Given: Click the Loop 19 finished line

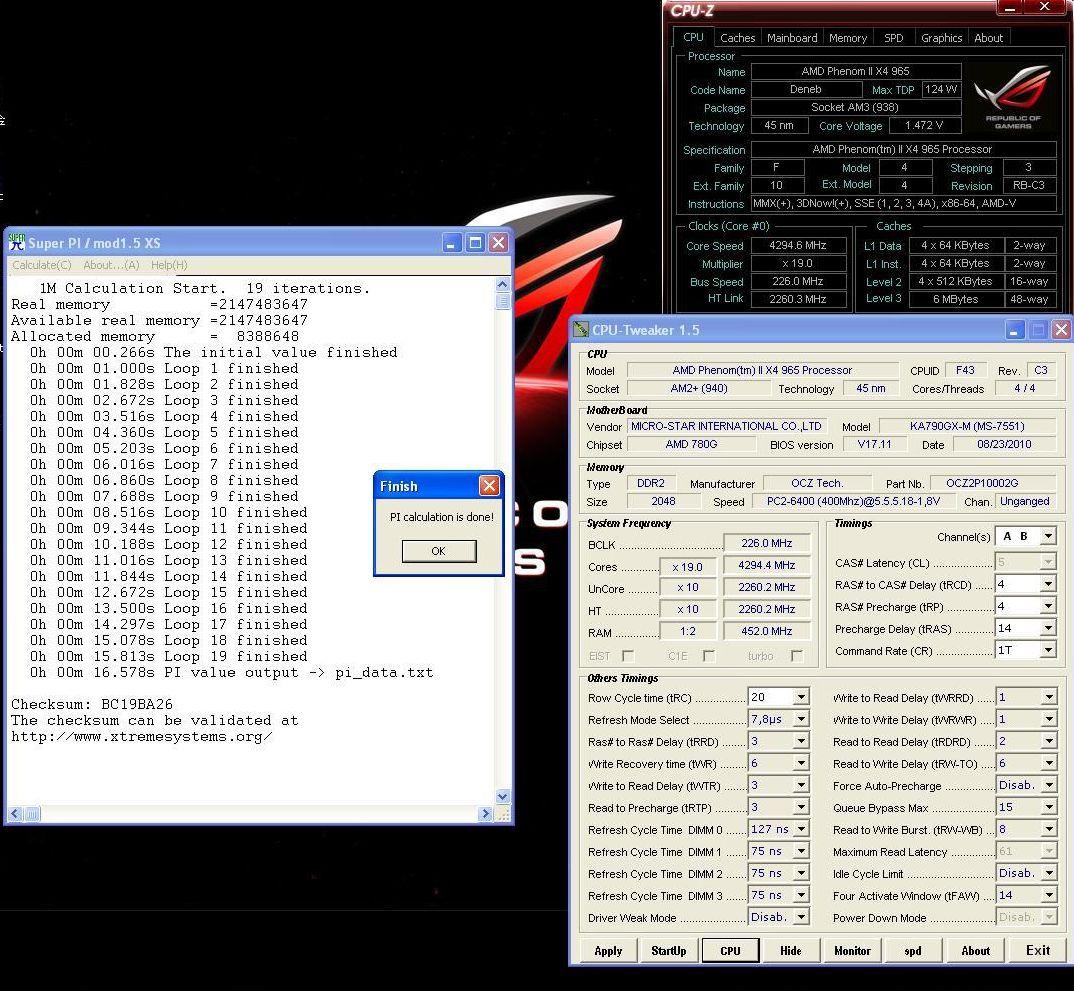Looking at the screenshot, I should tap(168, 656).
